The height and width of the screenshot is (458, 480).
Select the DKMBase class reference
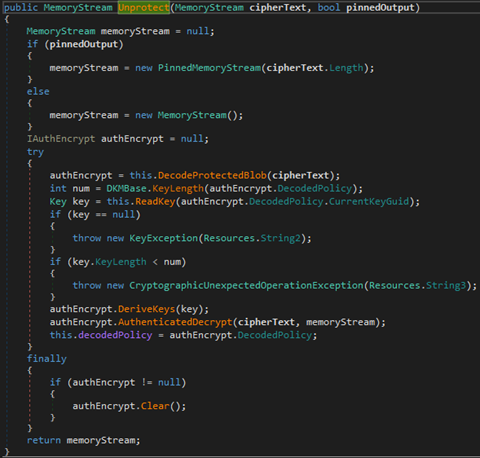coord(126,189)
